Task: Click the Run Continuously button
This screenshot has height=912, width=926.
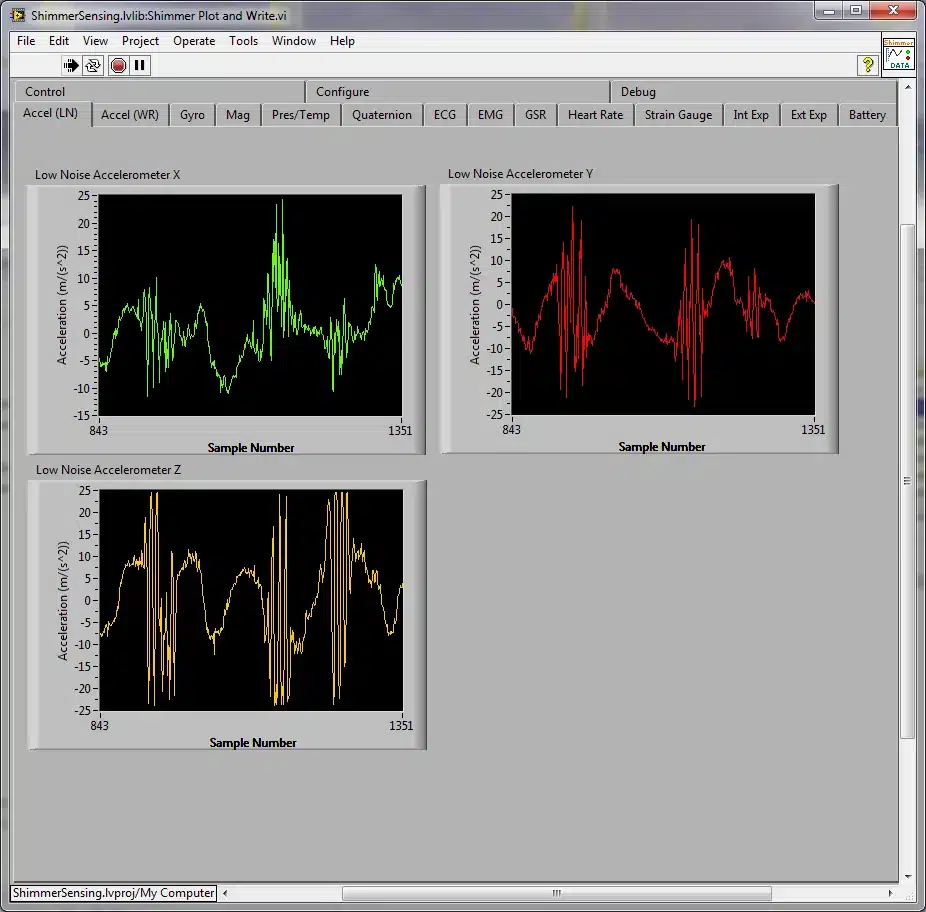Action: [x=93, y=65]
